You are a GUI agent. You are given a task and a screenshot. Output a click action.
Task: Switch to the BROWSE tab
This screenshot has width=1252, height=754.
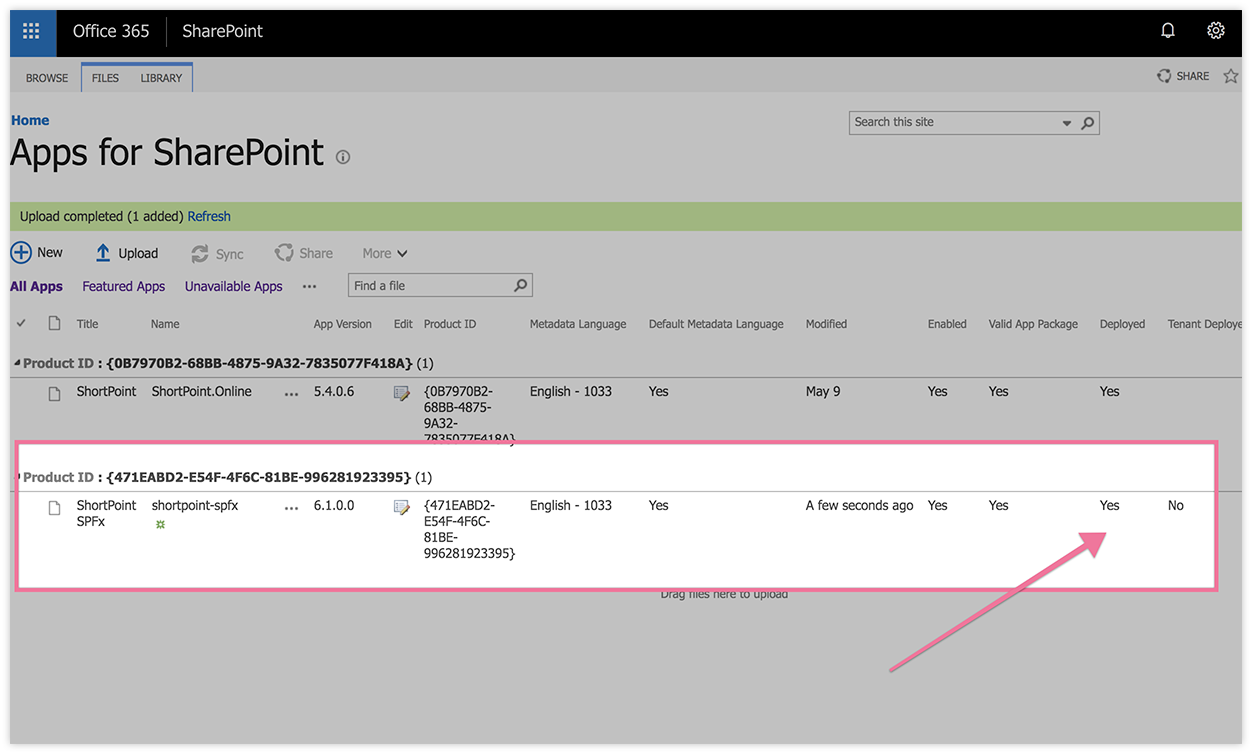[x=46, y=77]
